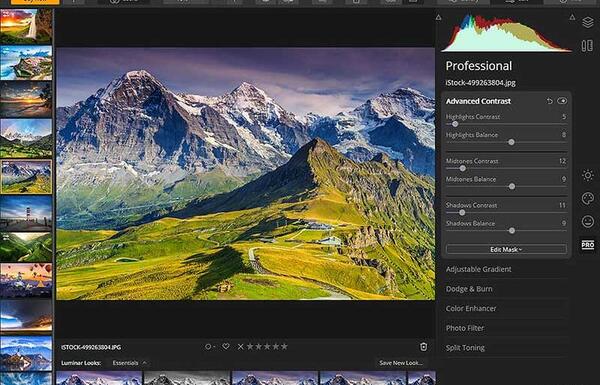Select waterfall sunset thumbnail in filmstrip

tap(26, 26)
